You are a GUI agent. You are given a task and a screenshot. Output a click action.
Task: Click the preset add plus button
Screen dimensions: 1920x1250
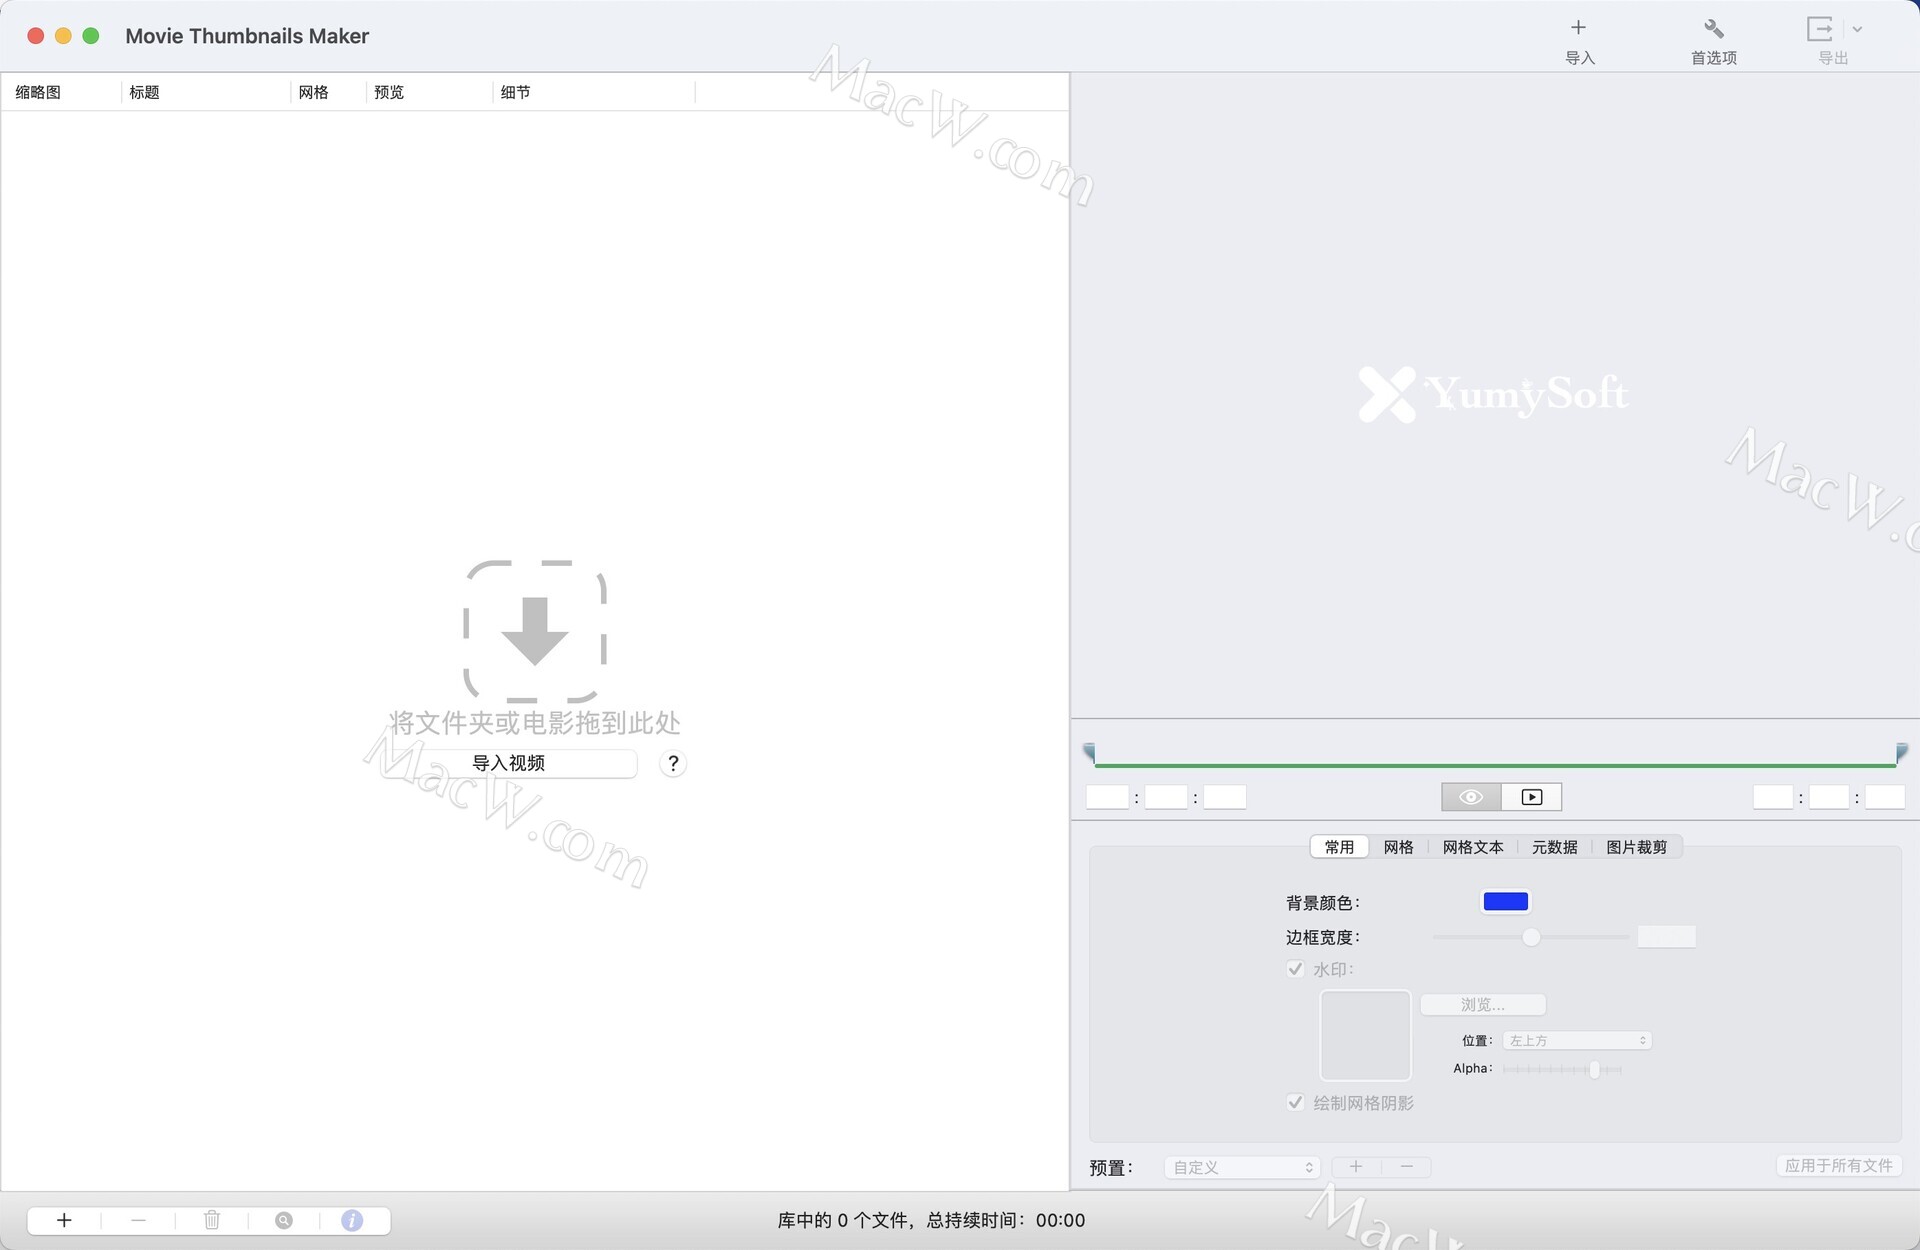1356,1167
